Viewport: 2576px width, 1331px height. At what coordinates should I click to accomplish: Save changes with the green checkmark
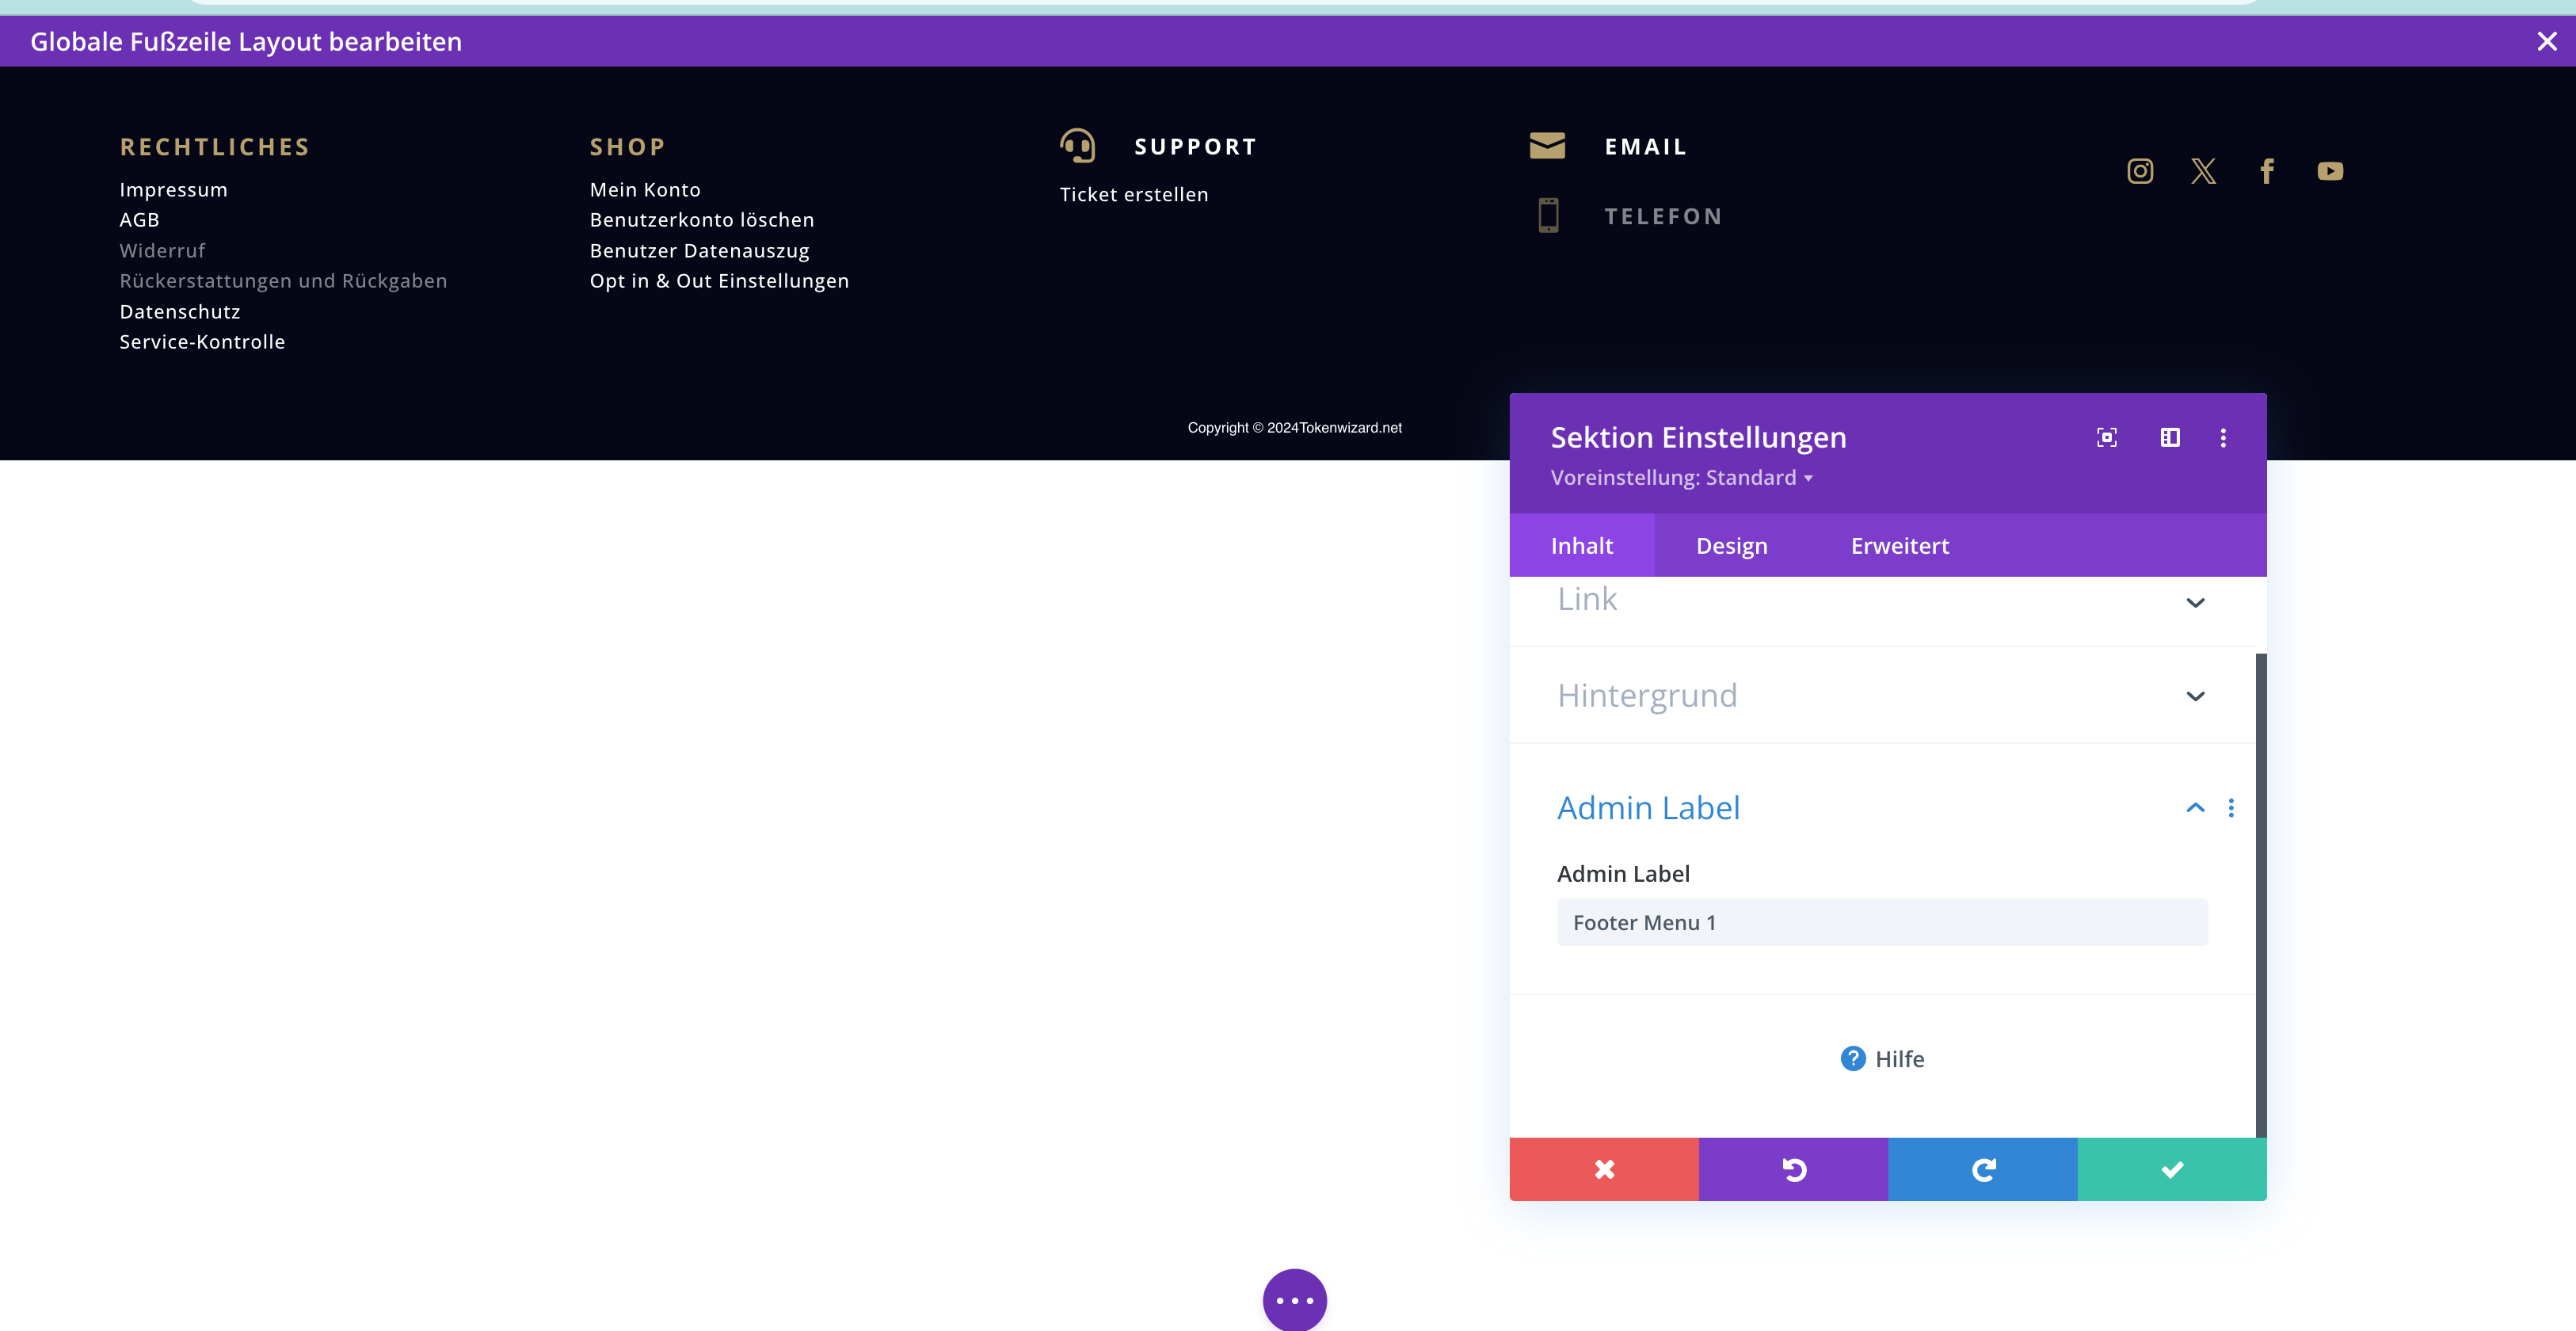pyautogui.click(x=2172, y=1169)
